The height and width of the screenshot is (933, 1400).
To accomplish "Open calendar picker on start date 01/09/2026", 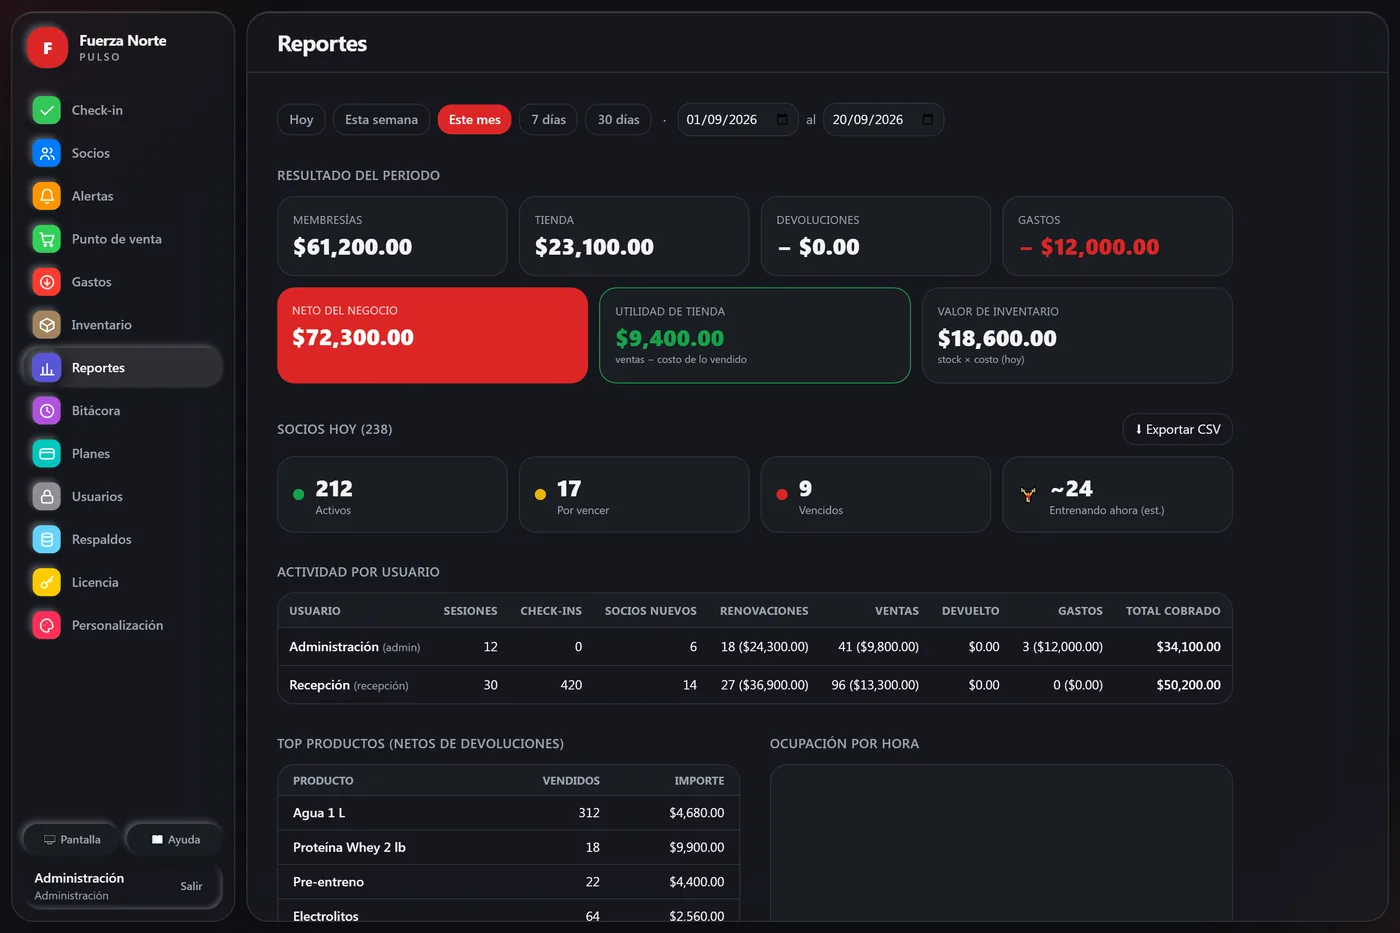I will click(x=782, y=120).
